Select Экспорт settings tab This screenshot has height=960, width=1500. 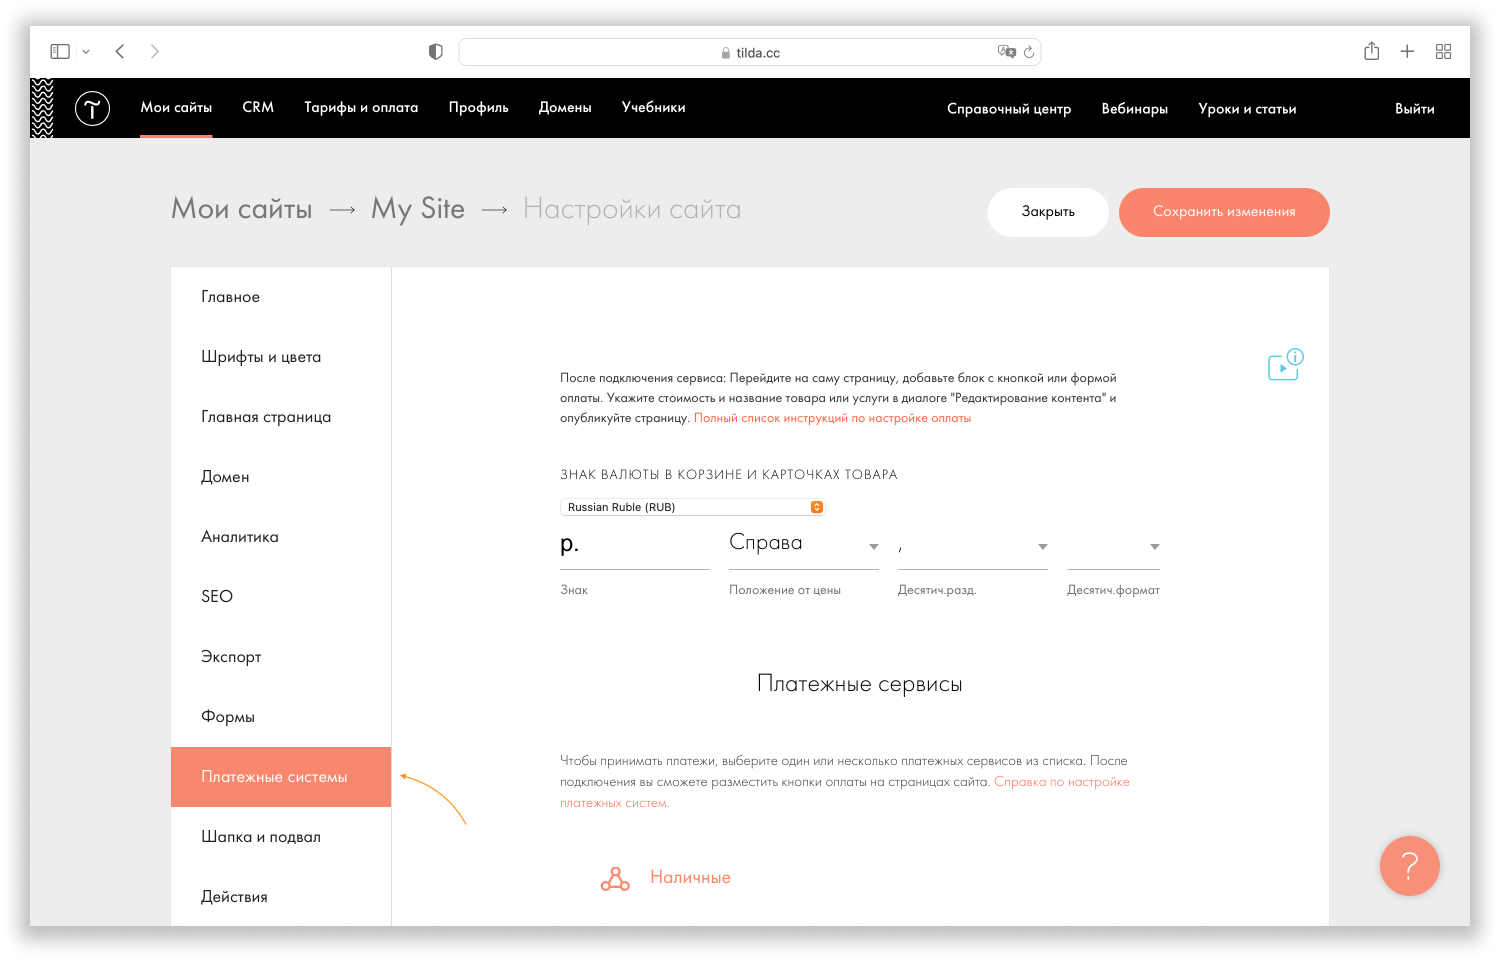(281, 657)
